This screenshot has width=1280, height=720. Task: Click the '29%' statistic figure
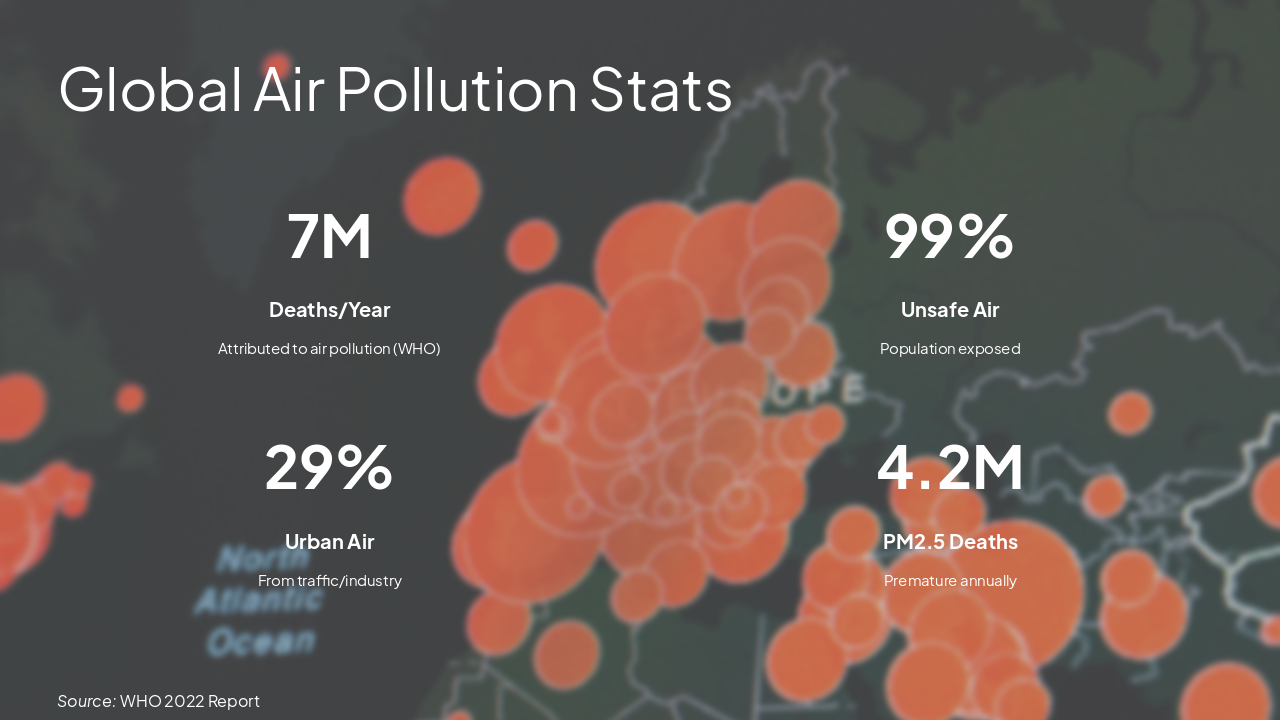point(329,468)
